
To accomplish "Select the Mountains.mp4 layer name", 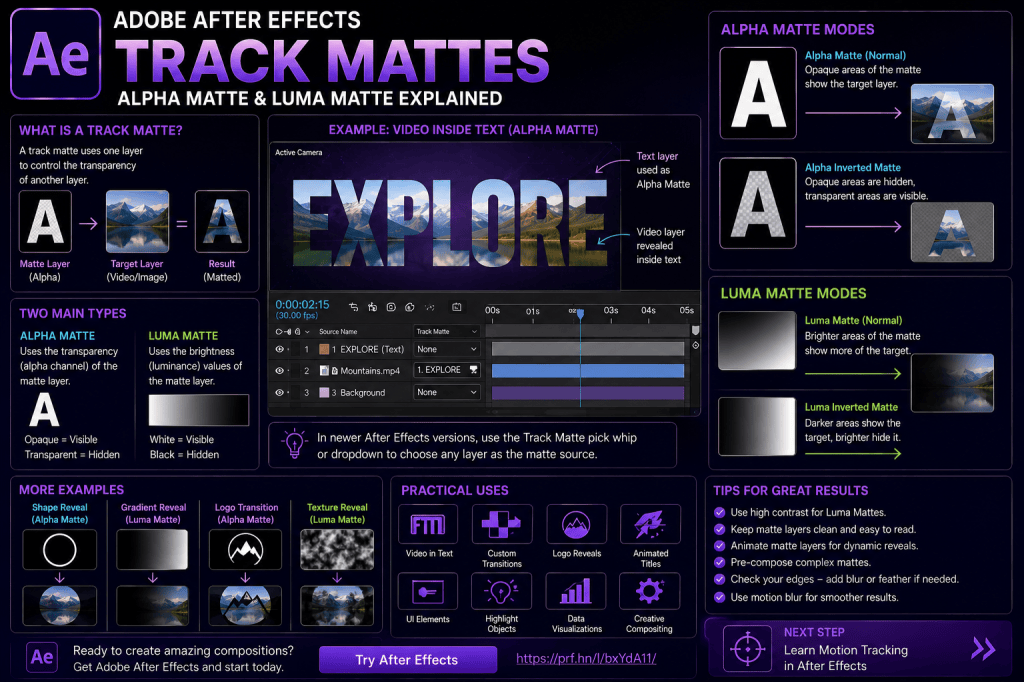I will point(370,370).
